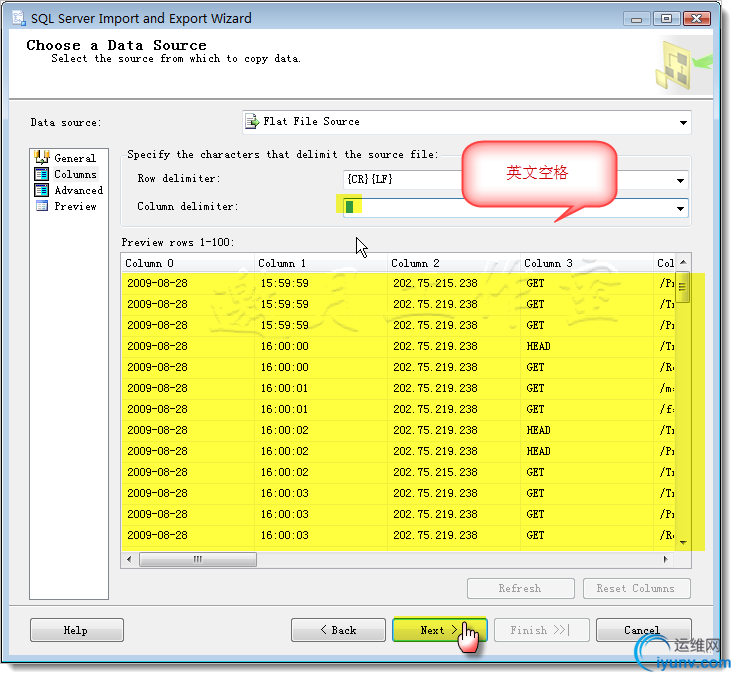The width and height of the screenshot is (737, 679).
Task: Open the Data source dropdown
Action: point(683,123)
